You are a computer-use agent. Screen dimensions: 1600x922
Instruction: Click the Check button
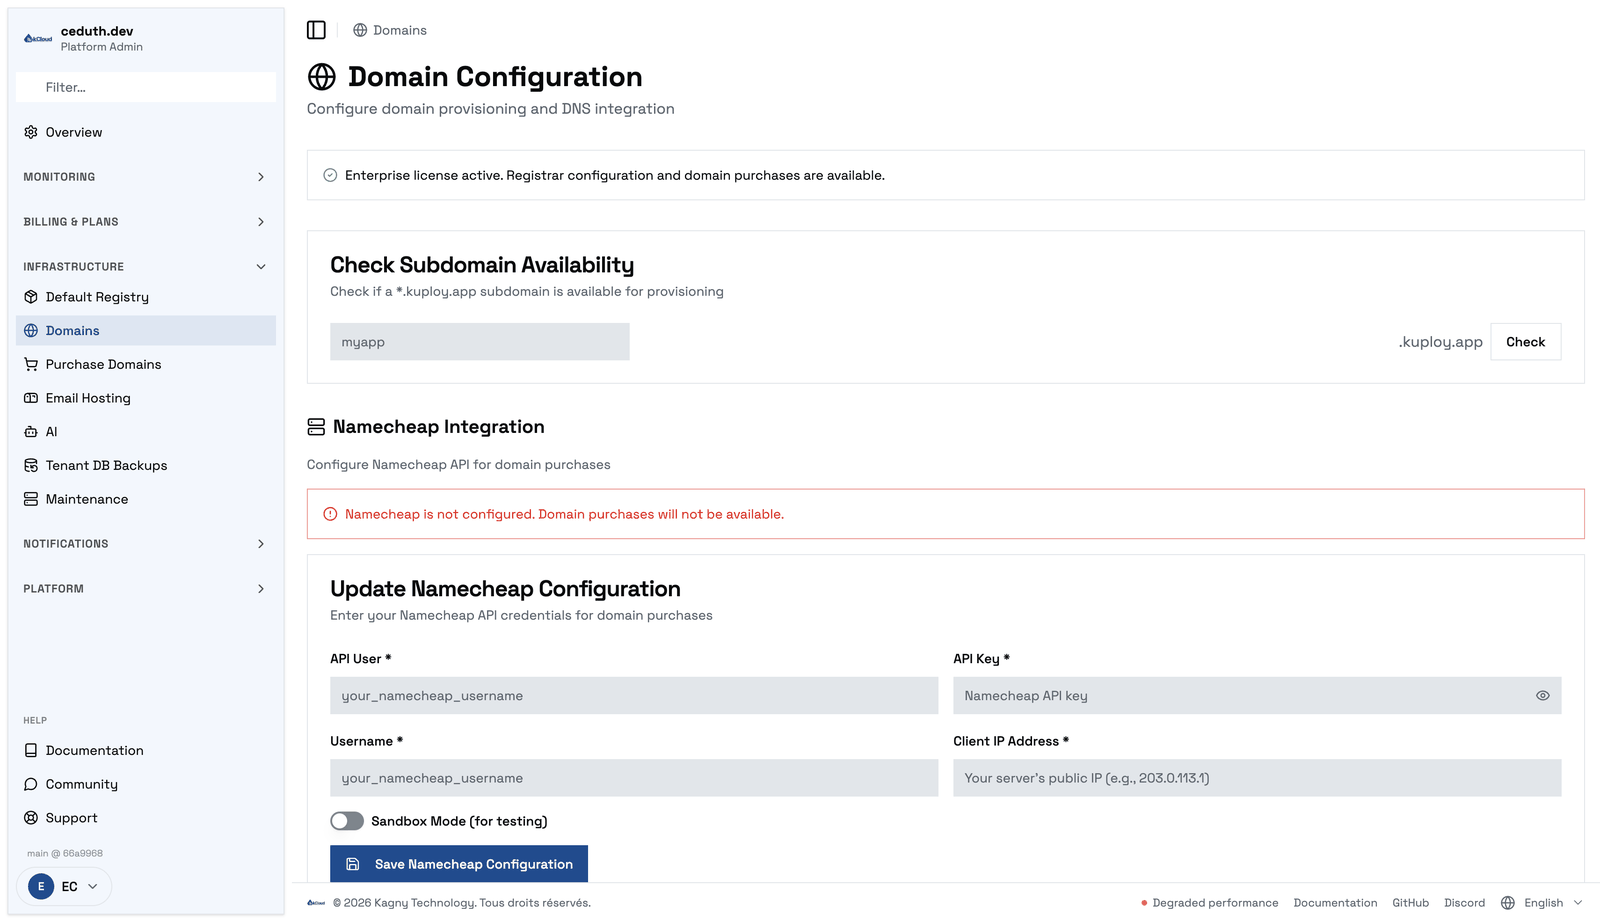(x=1525, y=342)
